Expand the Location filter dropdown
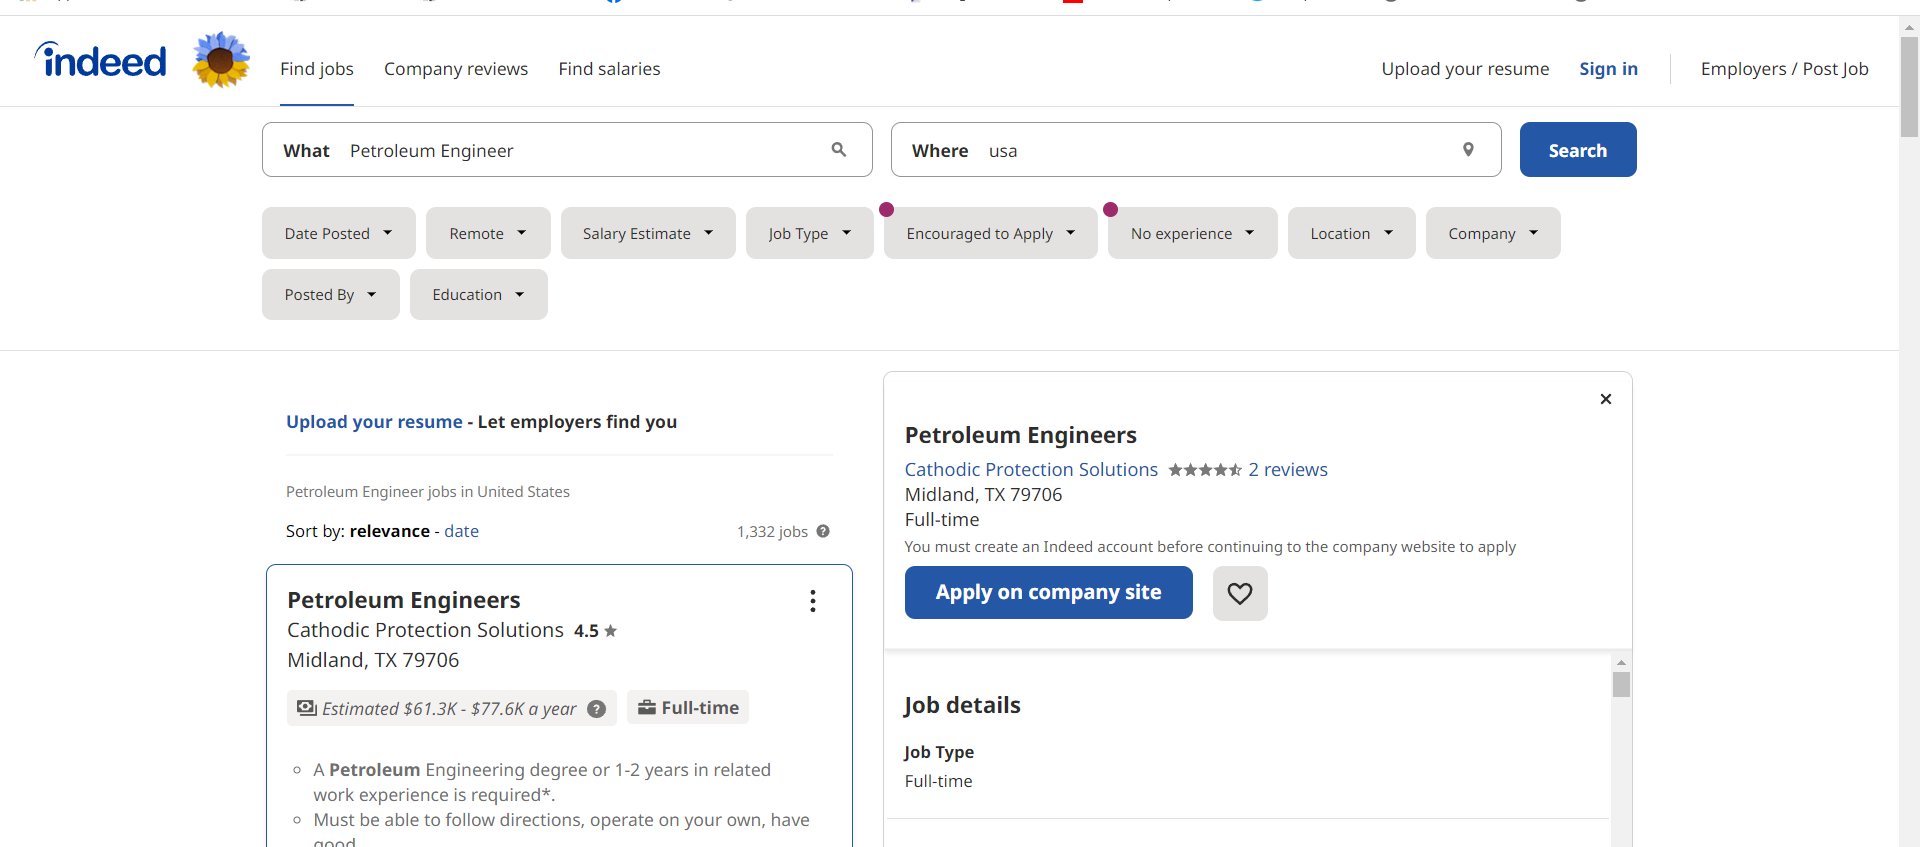 tap(1352, 233)
